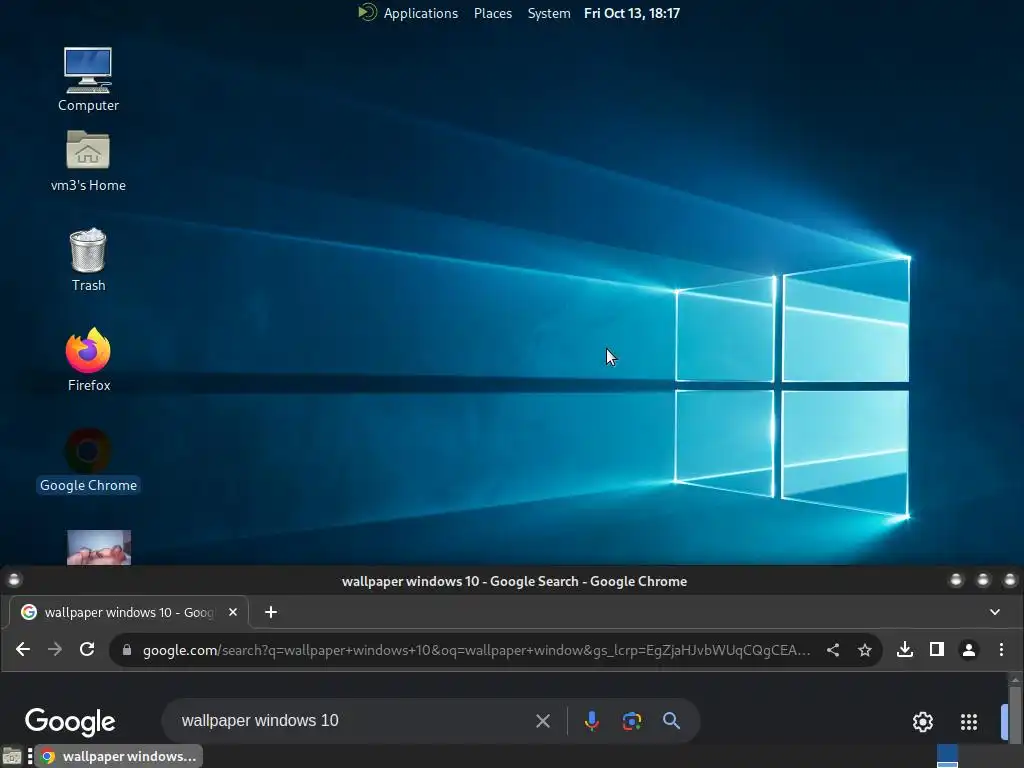Open the Applications menu

(421, 13)
